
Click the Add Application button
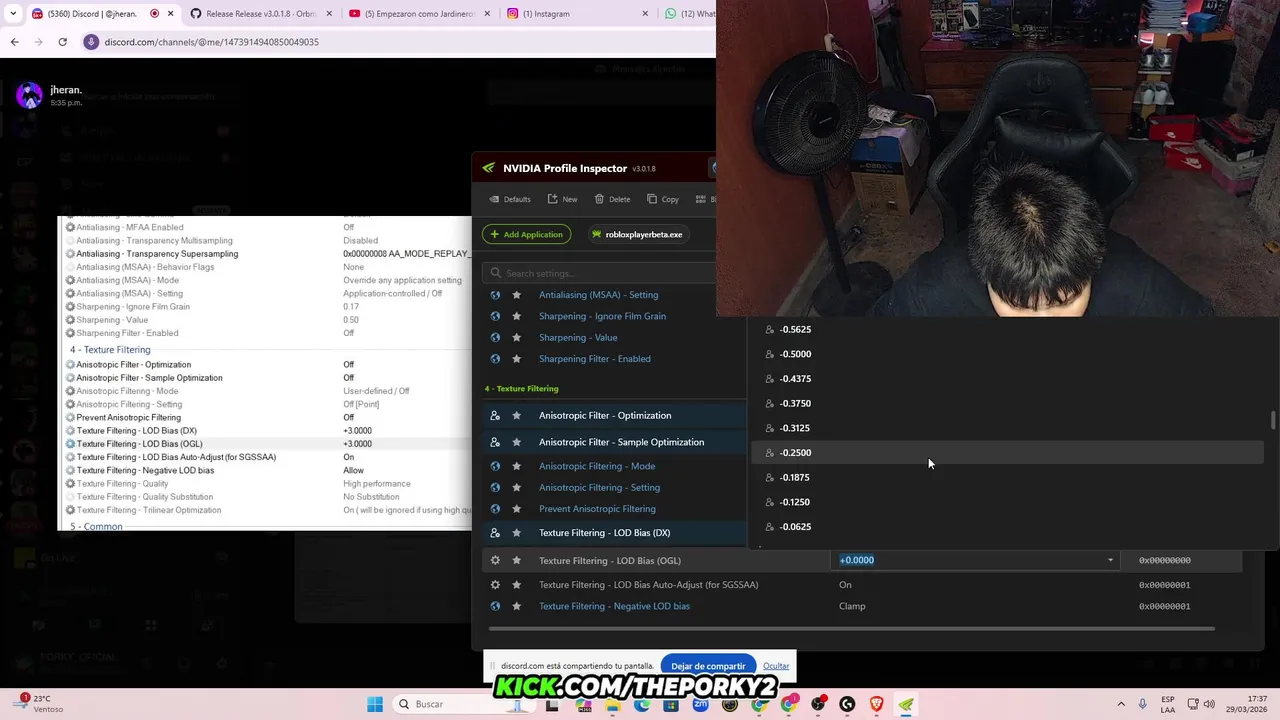click(x=526, y=234)
